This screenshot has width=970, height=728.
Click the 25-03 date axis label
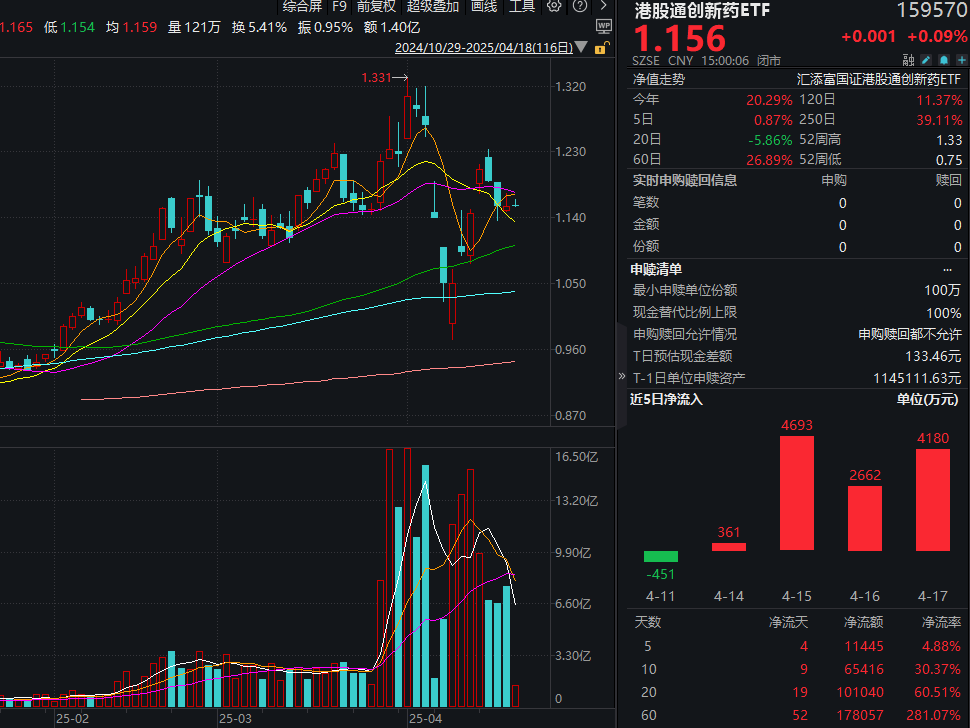(235, 719)
